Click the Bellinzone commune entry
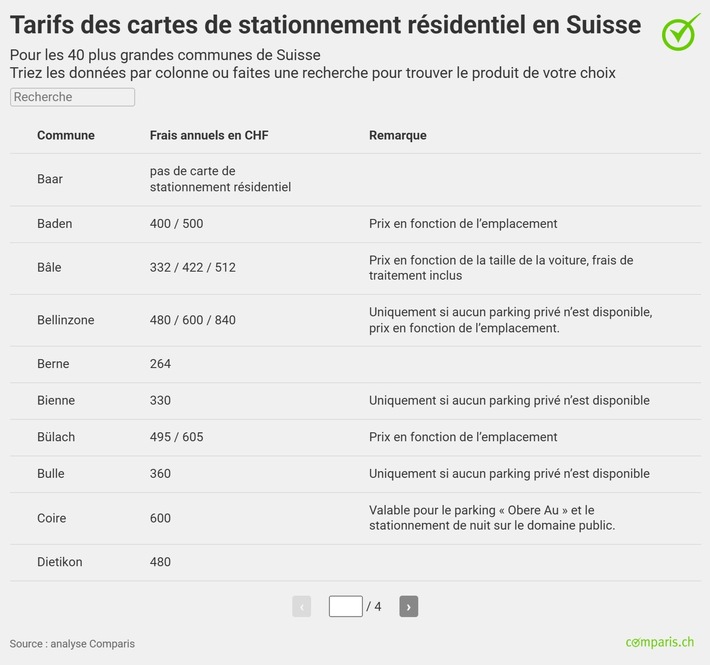 pos(66,320)
